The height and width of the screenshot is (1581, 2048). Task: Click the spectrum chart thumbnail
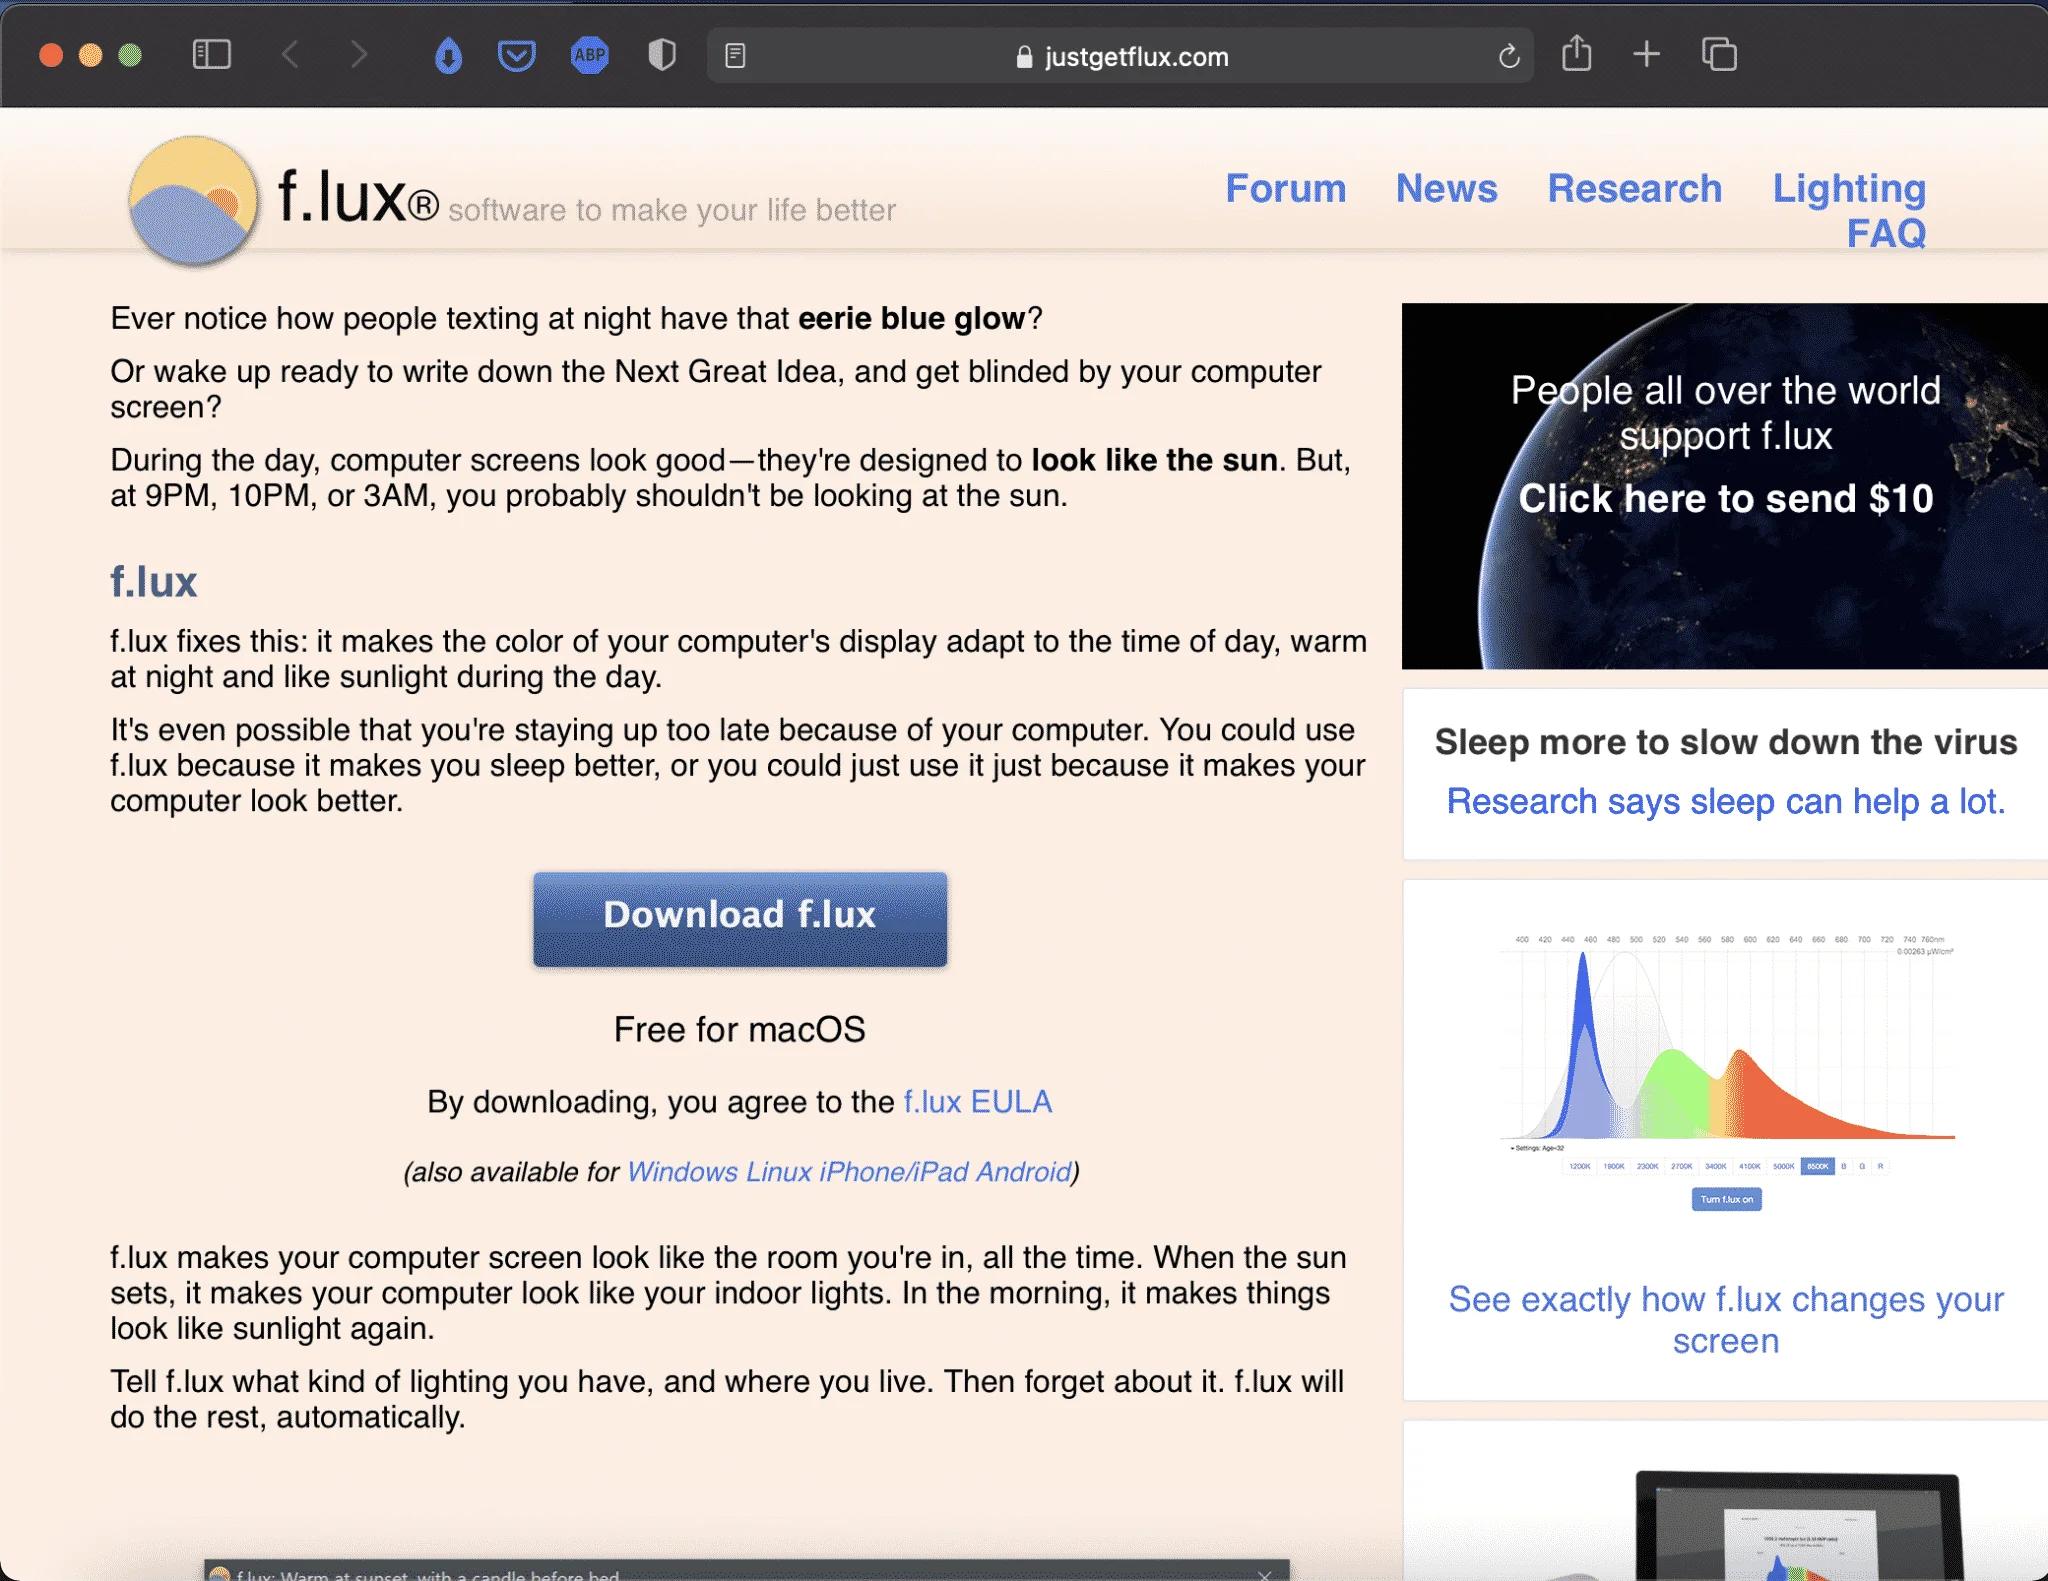pos(1726,1070)
